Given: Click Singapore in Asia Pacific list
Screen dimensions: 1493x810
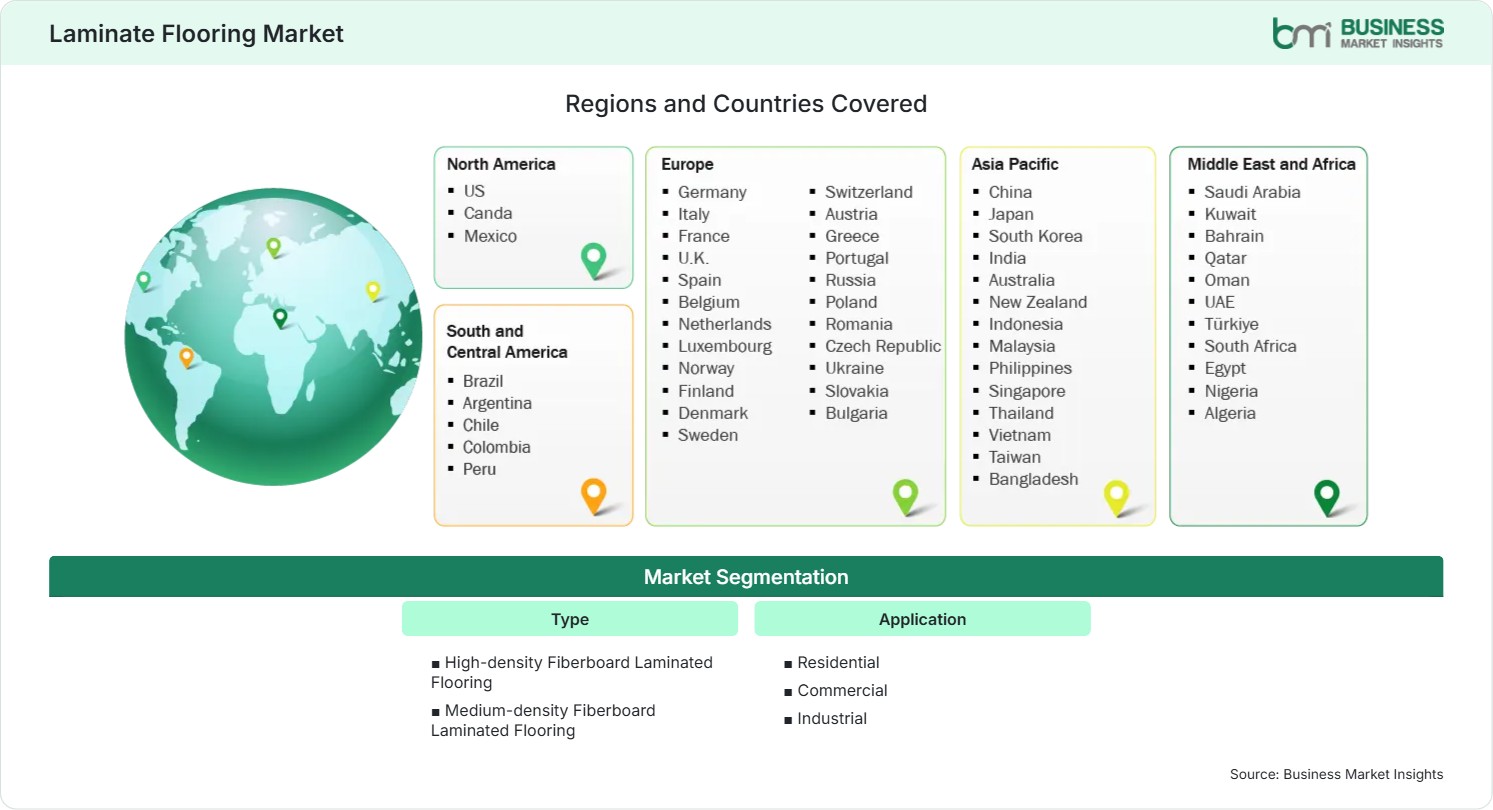Looking at the screenshot, I should (x=1027, y=391).
